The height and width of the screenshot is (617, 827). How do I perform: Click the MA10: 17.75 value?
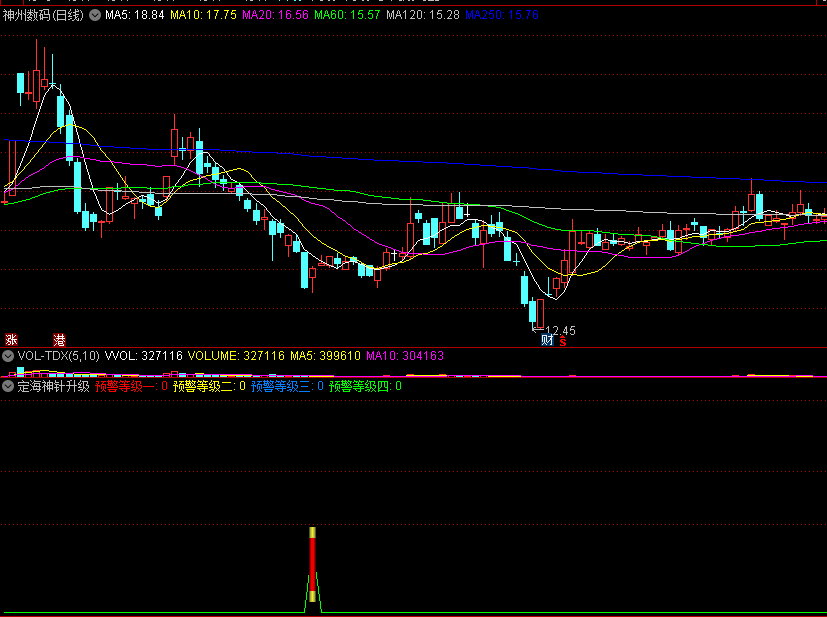tap(203, 15)
